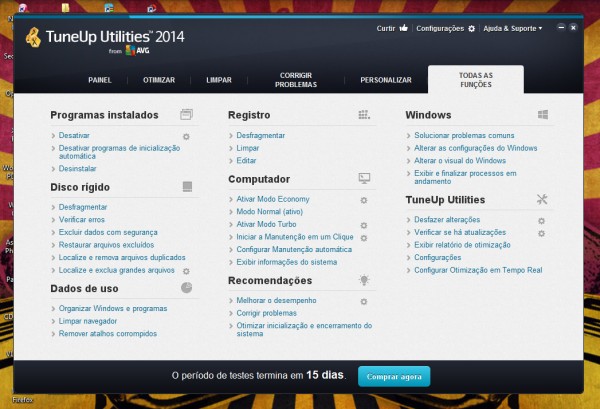Screen dimensions: 600x409
Task: Open the Ajuda & Suporte dropdown
Action: coord(512,29)
